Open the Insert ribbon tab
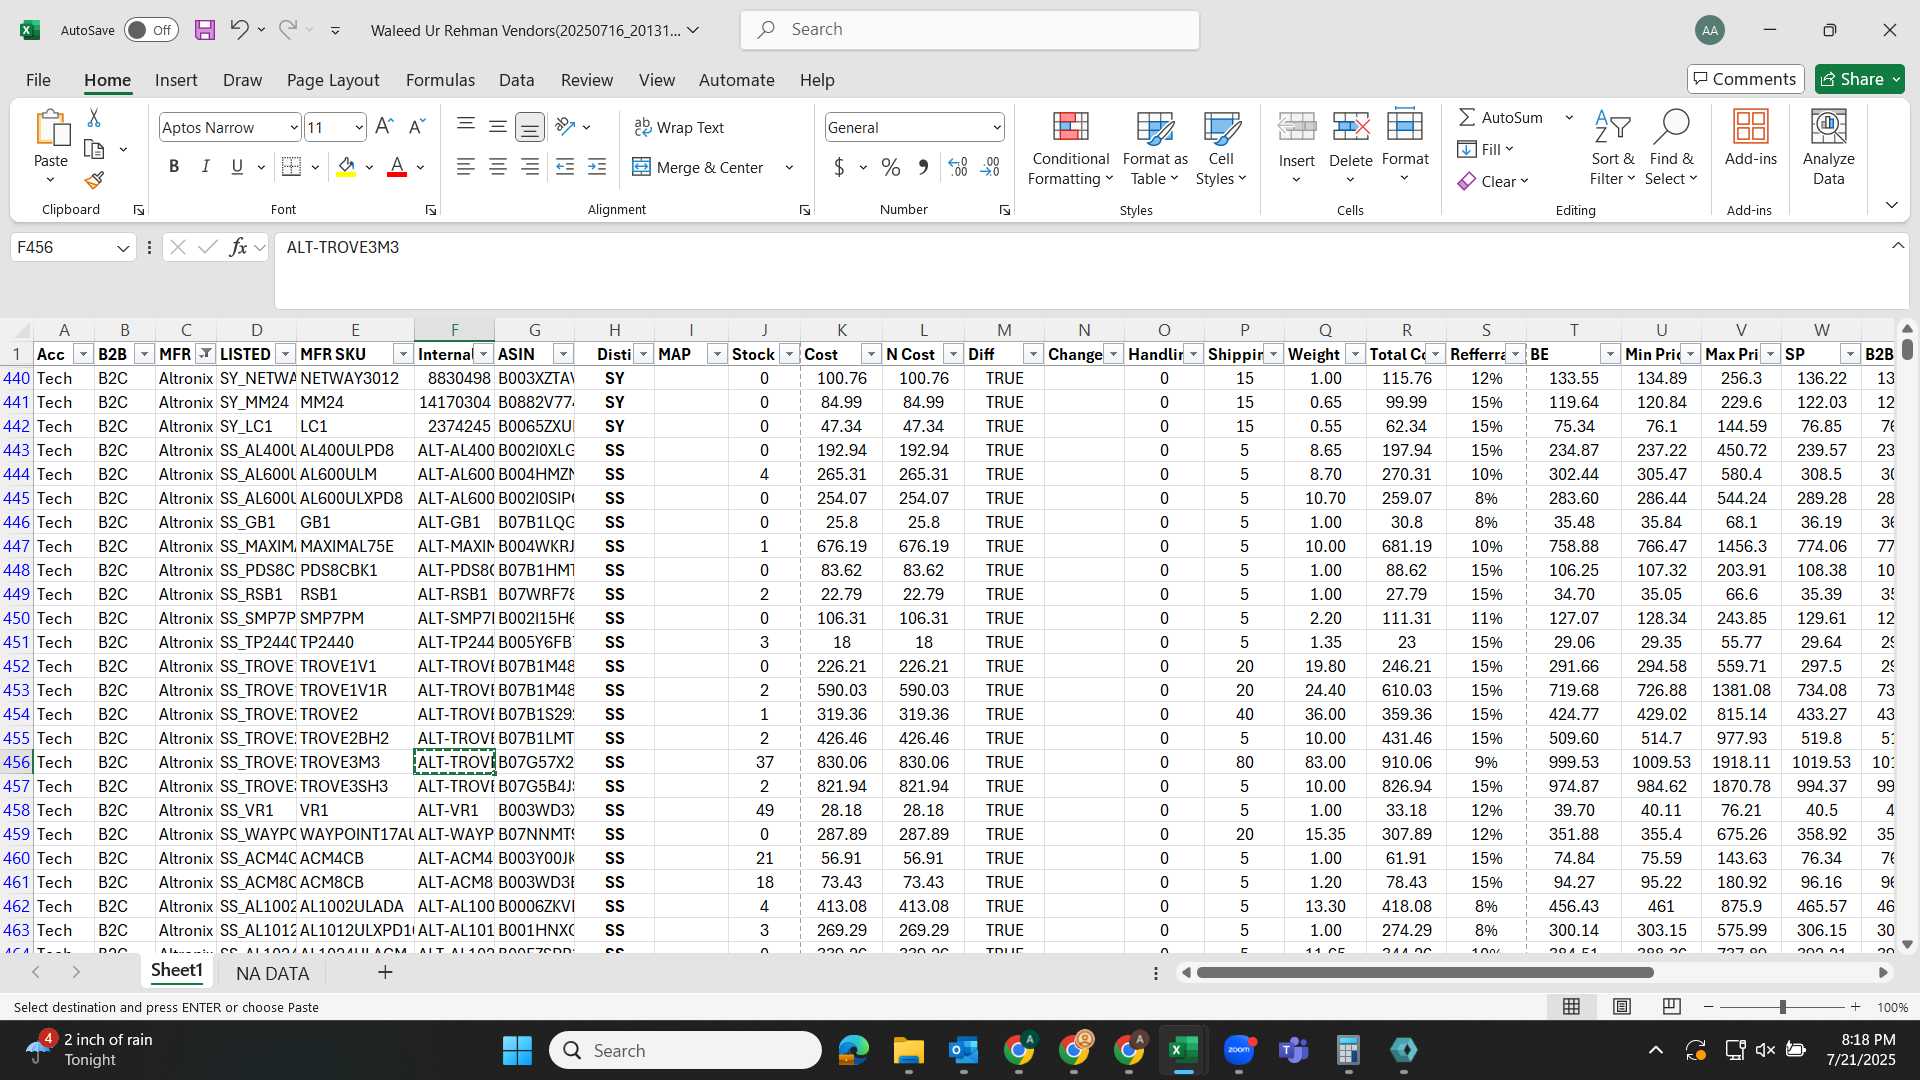The height and width of the screenshot is (1080, 1920). (x=176, y=80)
